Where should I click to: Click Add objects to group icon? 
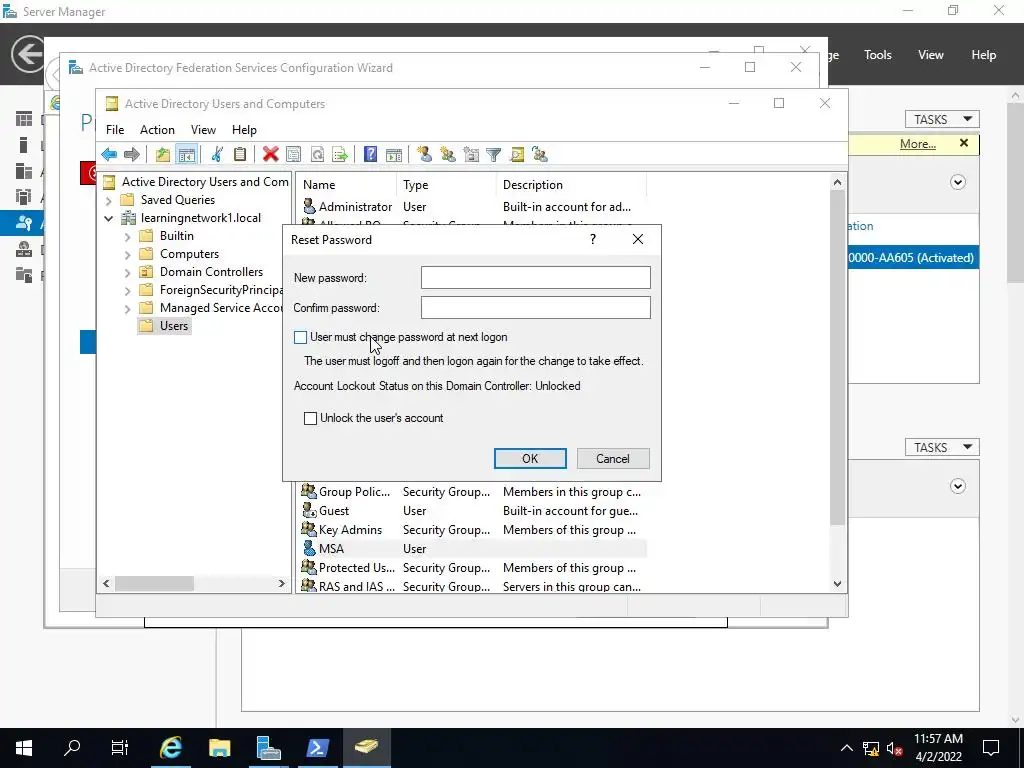tap(540, 155)
